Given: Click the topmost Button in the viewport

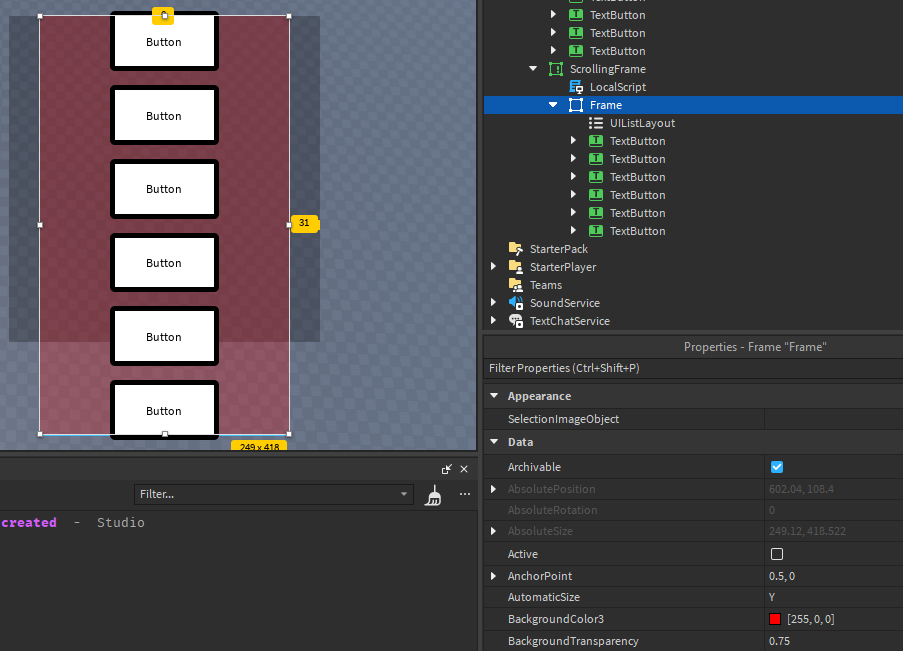Looking at the screenshot, I should [x=164, y=41].
